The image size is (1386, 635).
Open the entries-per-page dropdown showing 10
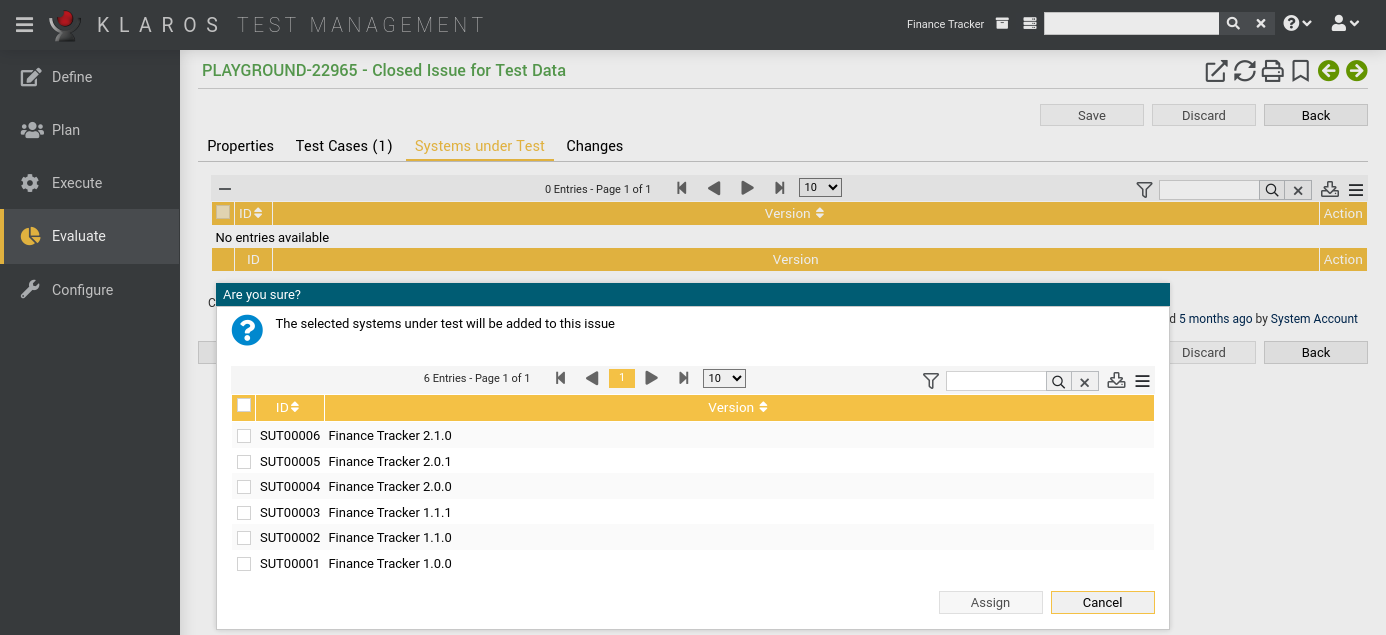(724, 378)
